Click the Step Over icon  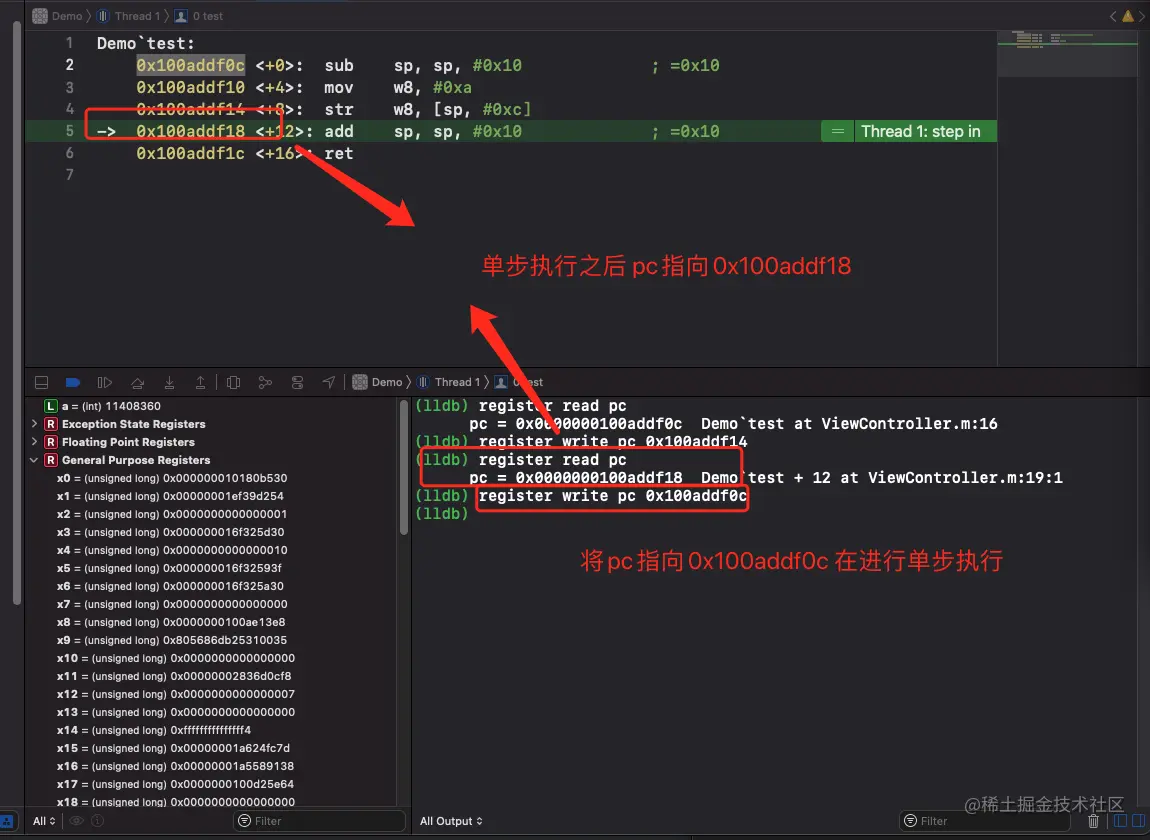click(x=137, y=382)
